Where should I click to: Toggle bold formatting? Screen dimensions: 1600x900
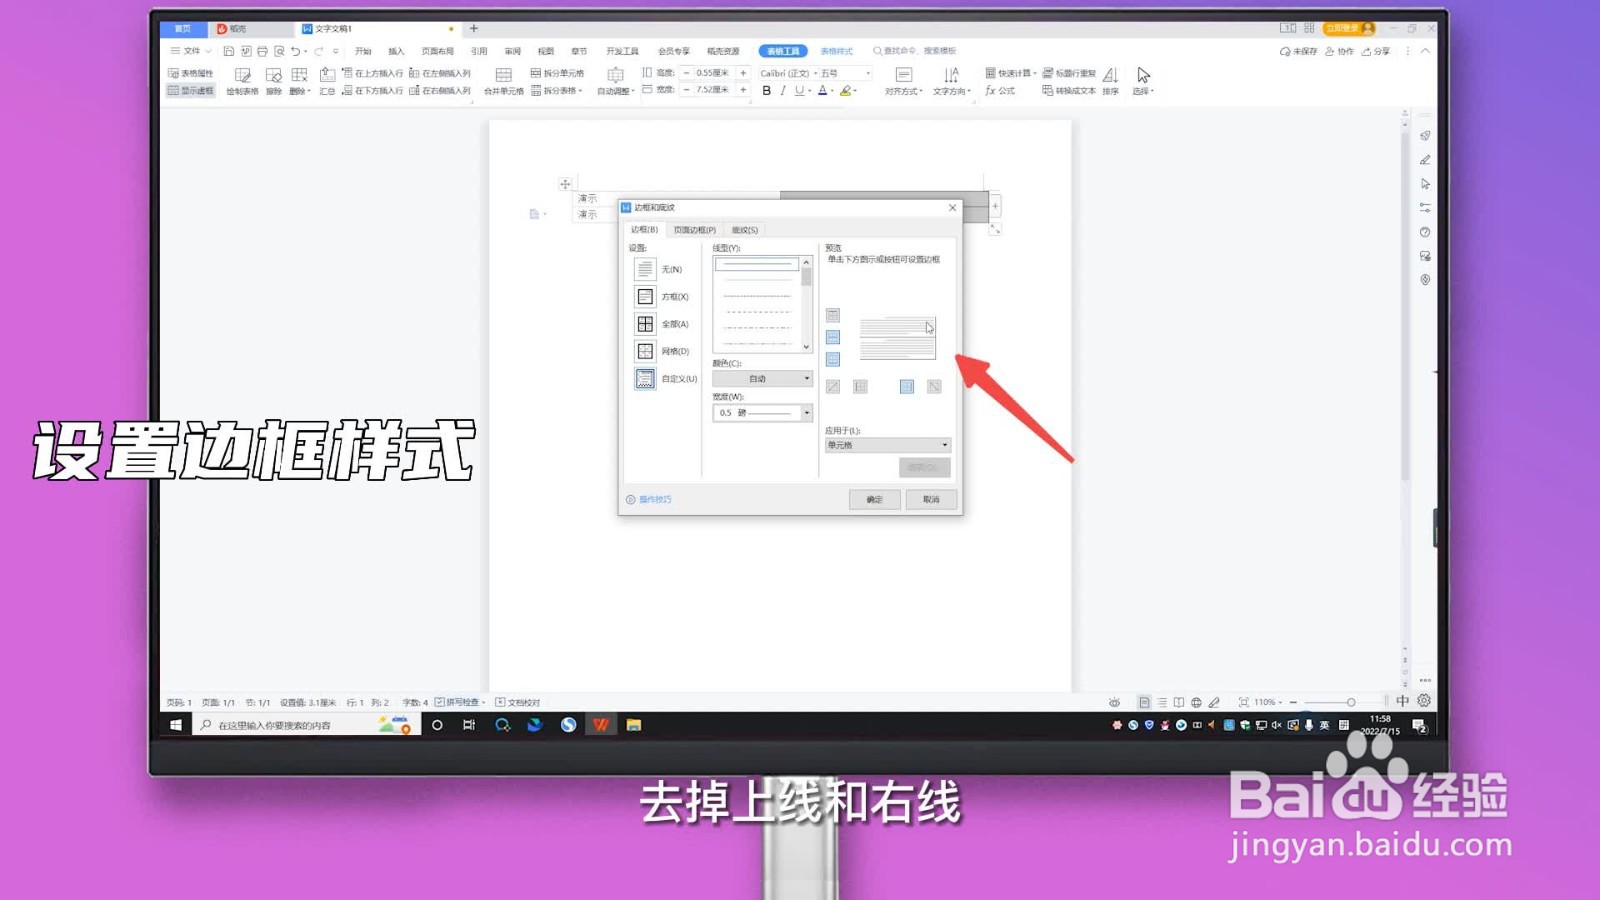(767, 91)
